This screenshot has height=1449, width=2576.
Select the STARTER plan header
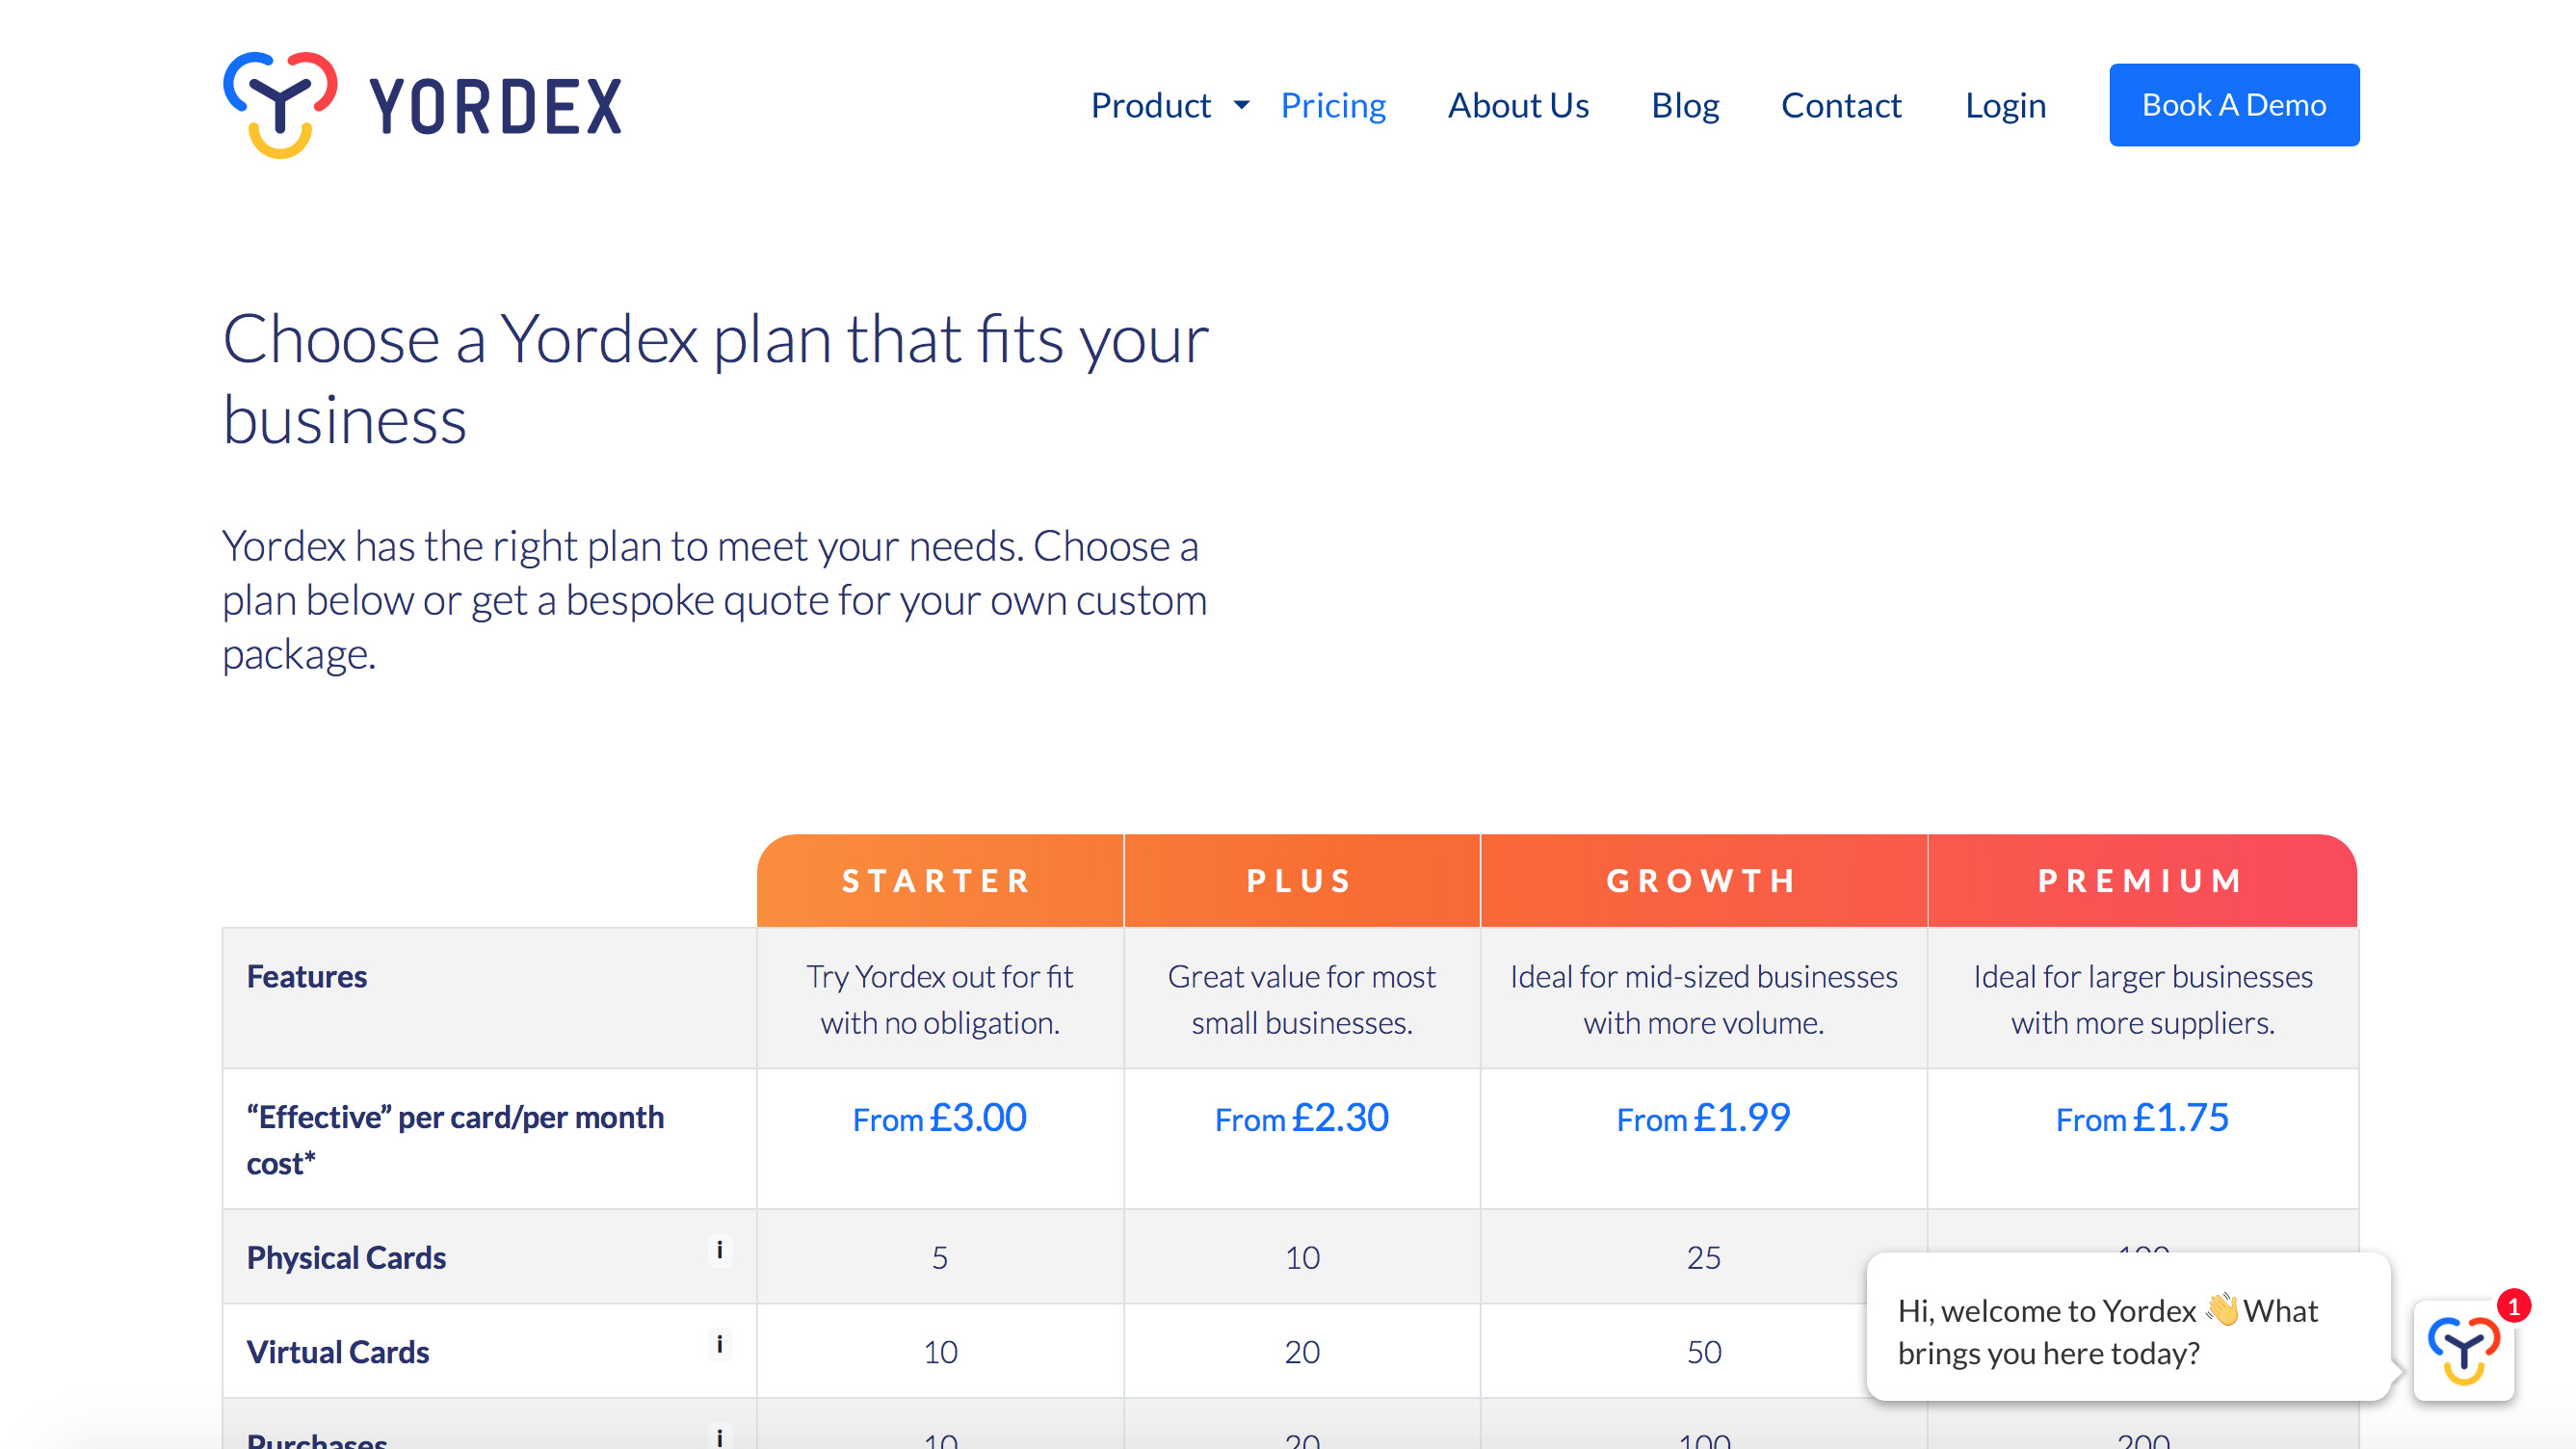coord(940,880)
